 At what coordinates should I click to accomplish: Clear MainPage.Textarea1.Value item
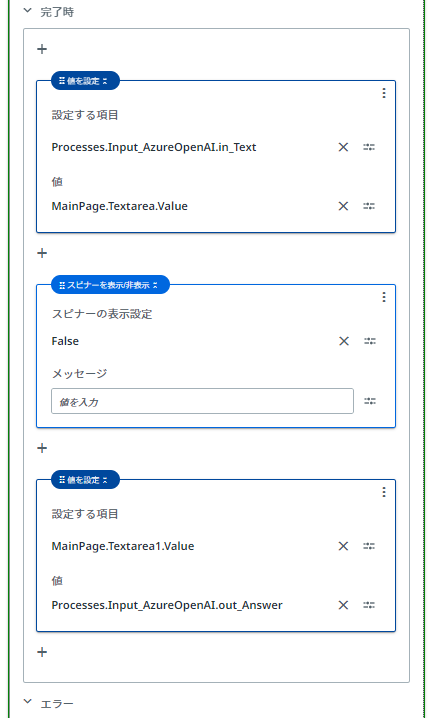point(343,546)
